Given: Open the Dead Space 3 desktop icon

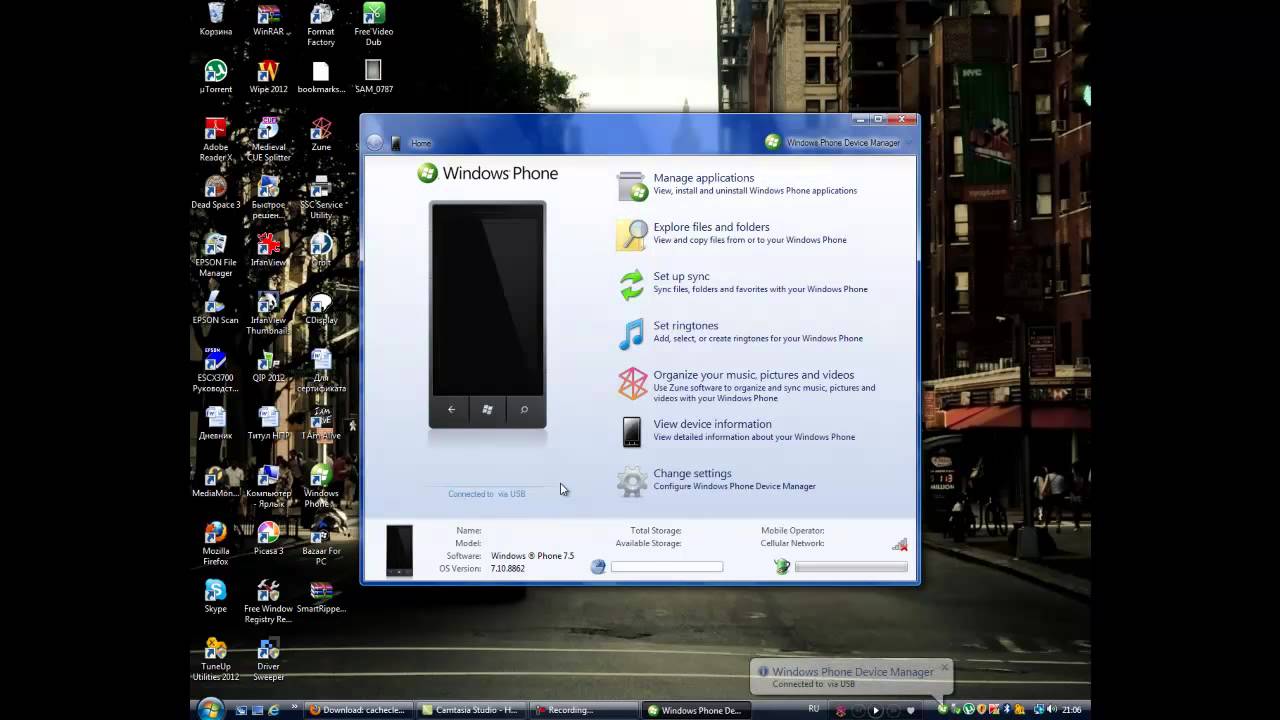Looking at the screenshot, I should click(x=216, y=193).
